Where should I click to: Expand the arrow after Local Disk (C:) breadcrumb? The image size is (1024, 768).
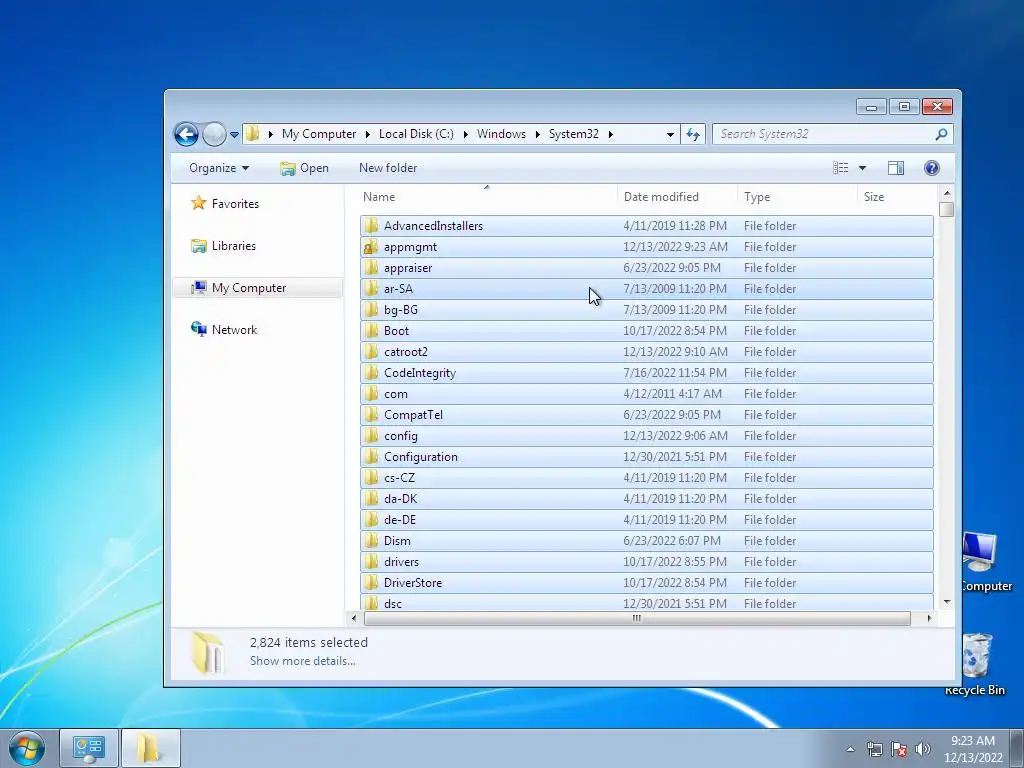[465, 134]
